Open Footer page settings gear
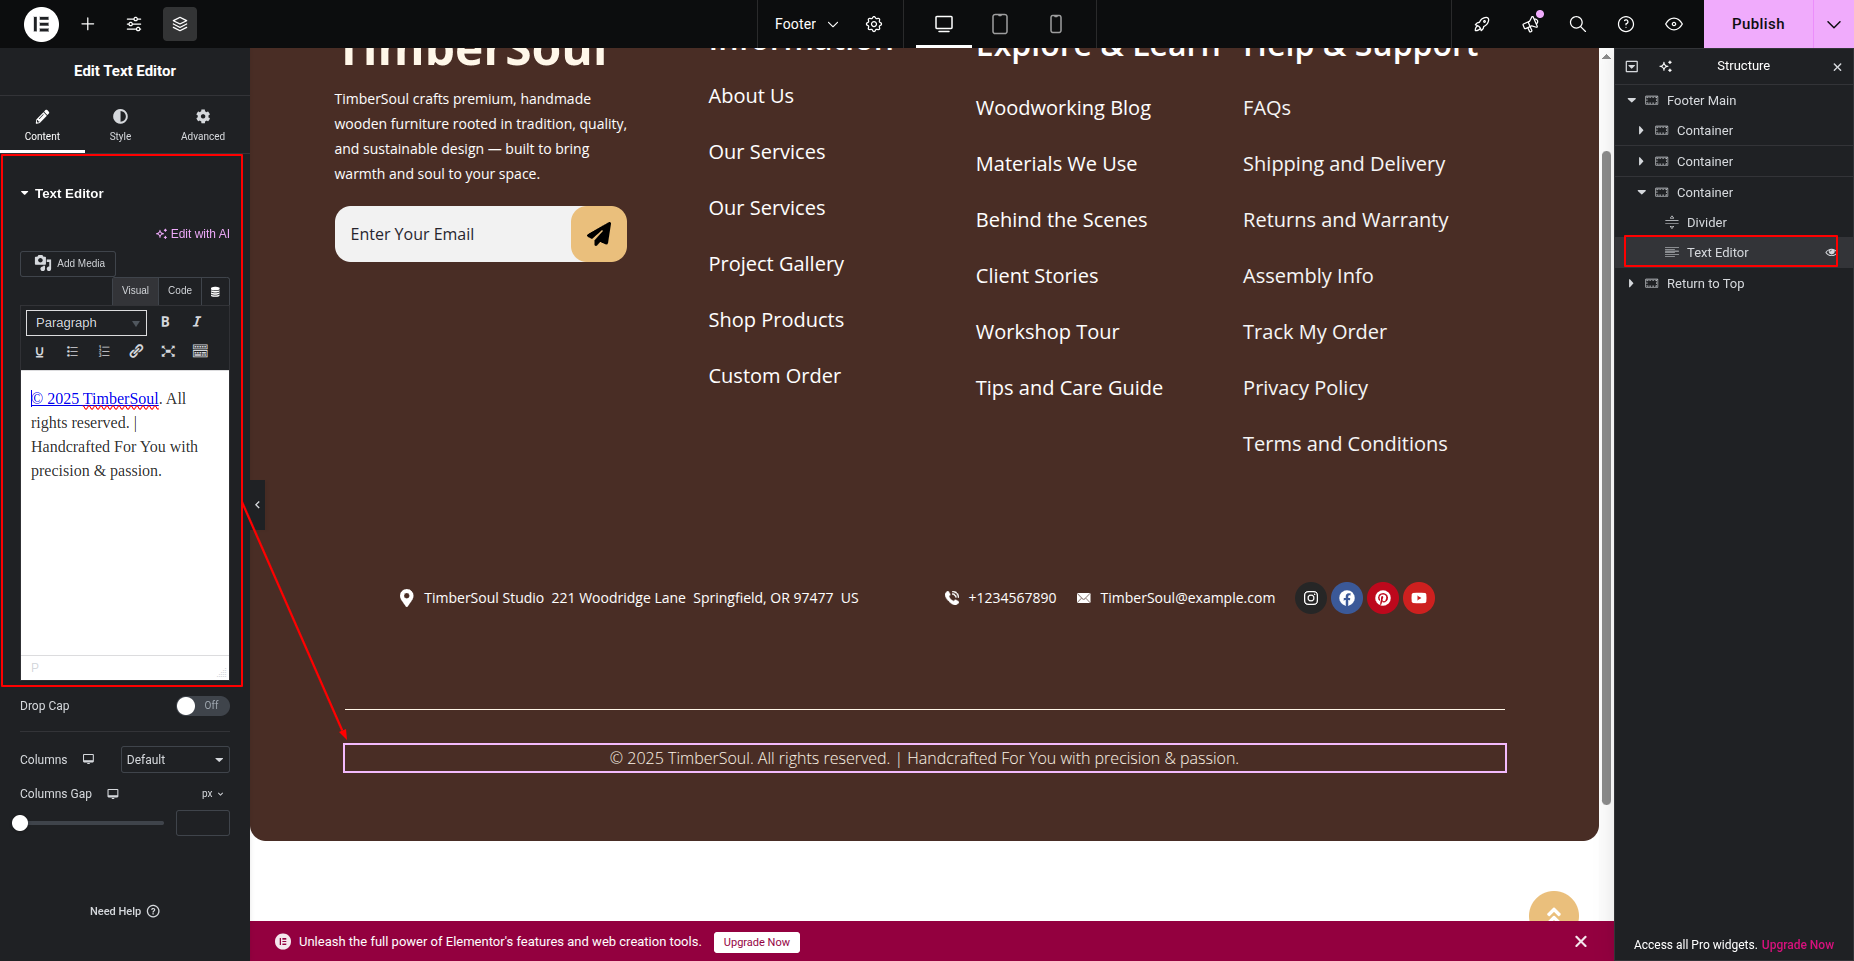The image size is (1854, 961). click(874, 24)
